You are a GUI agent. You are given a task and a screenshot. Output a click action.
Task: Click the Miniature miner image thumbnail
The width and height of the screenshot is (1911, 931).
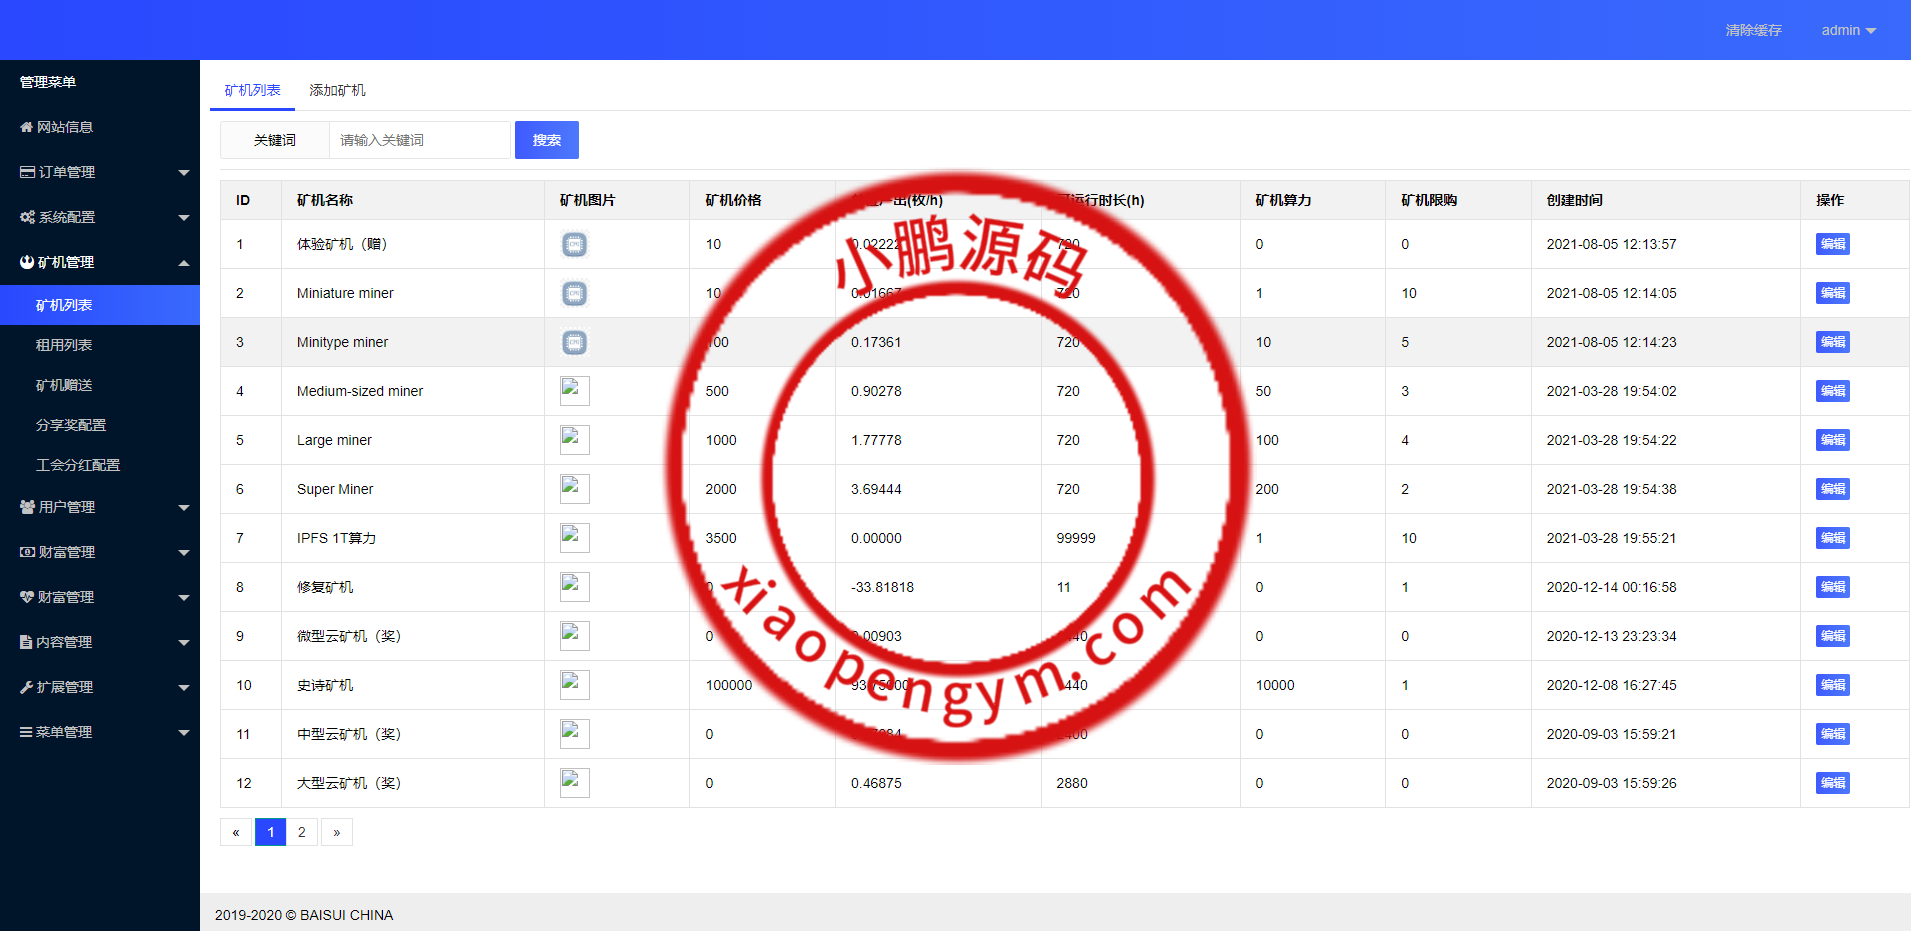pyautogui.click(x=574, y=293)
